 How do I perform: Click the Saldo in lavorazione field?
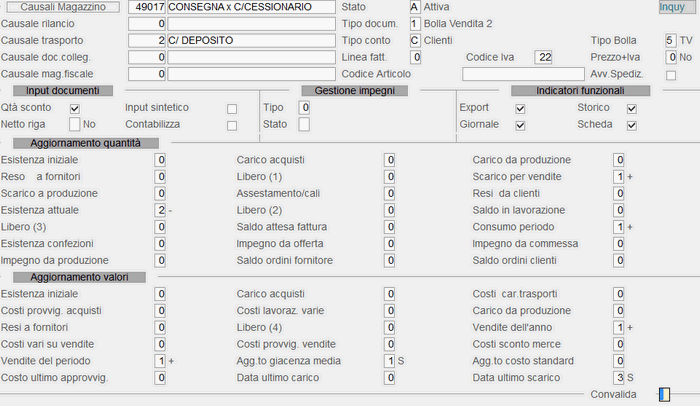click(619, 210)
